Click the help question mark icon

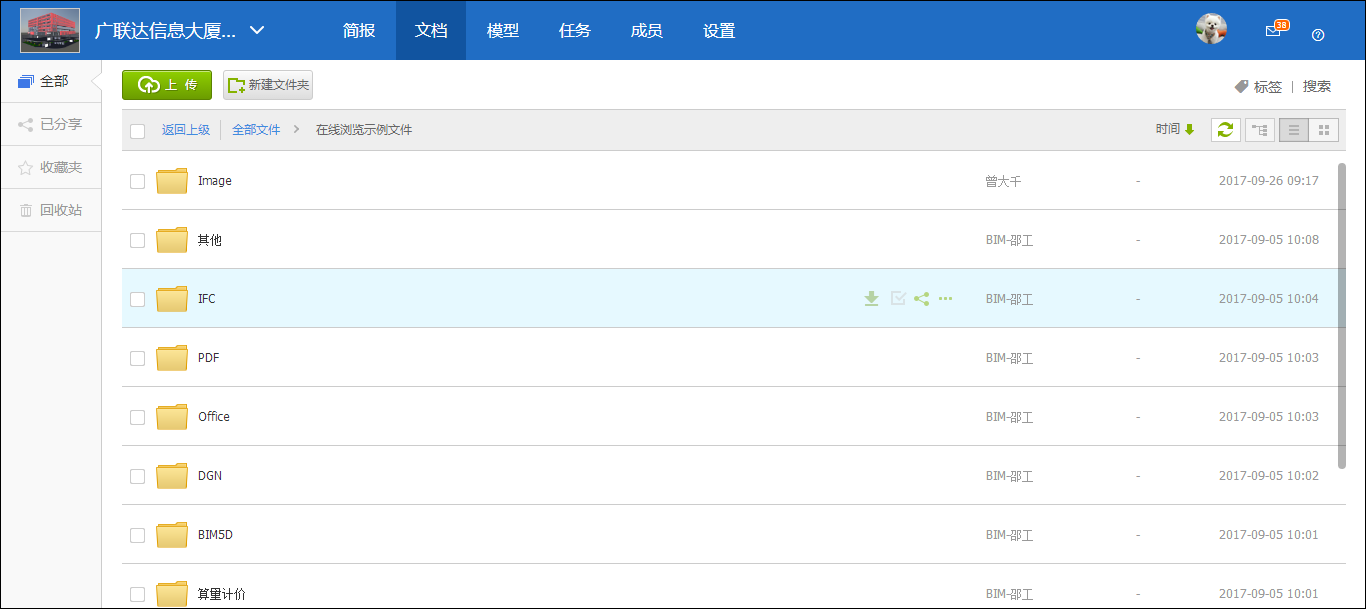[x=1317, y=34]
